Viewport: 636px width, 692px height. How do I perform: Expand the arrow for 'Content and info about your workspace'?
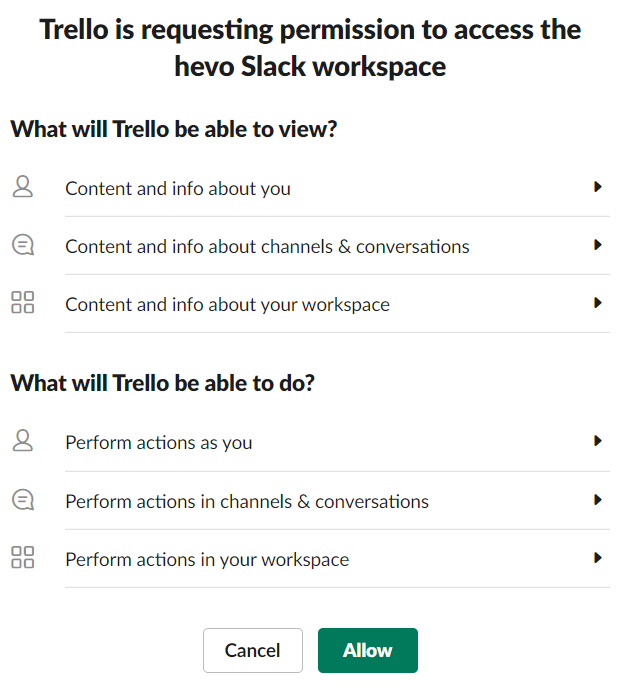[x=598, y=303]
